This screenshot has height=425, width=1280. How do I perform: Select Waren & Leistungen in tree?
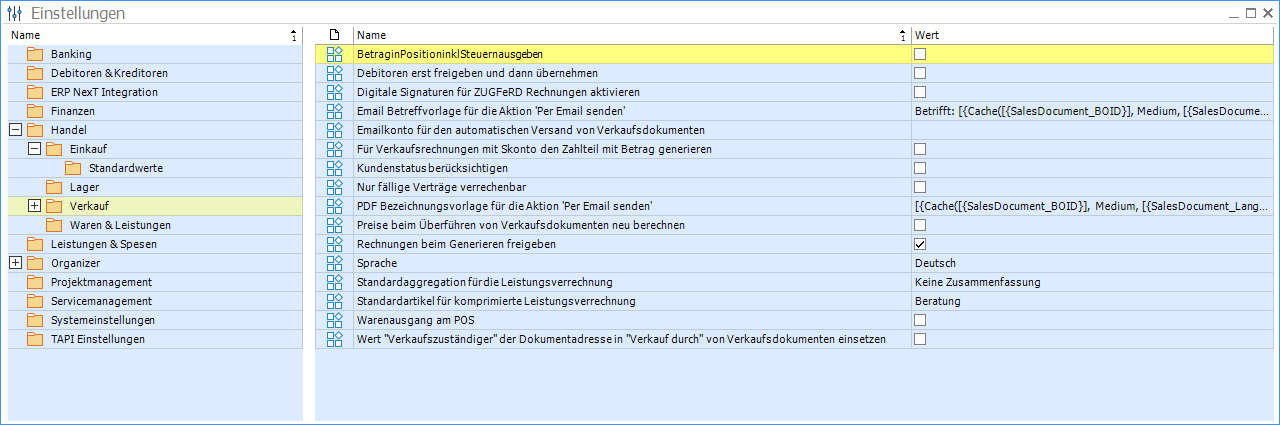[x=120, y=225]
